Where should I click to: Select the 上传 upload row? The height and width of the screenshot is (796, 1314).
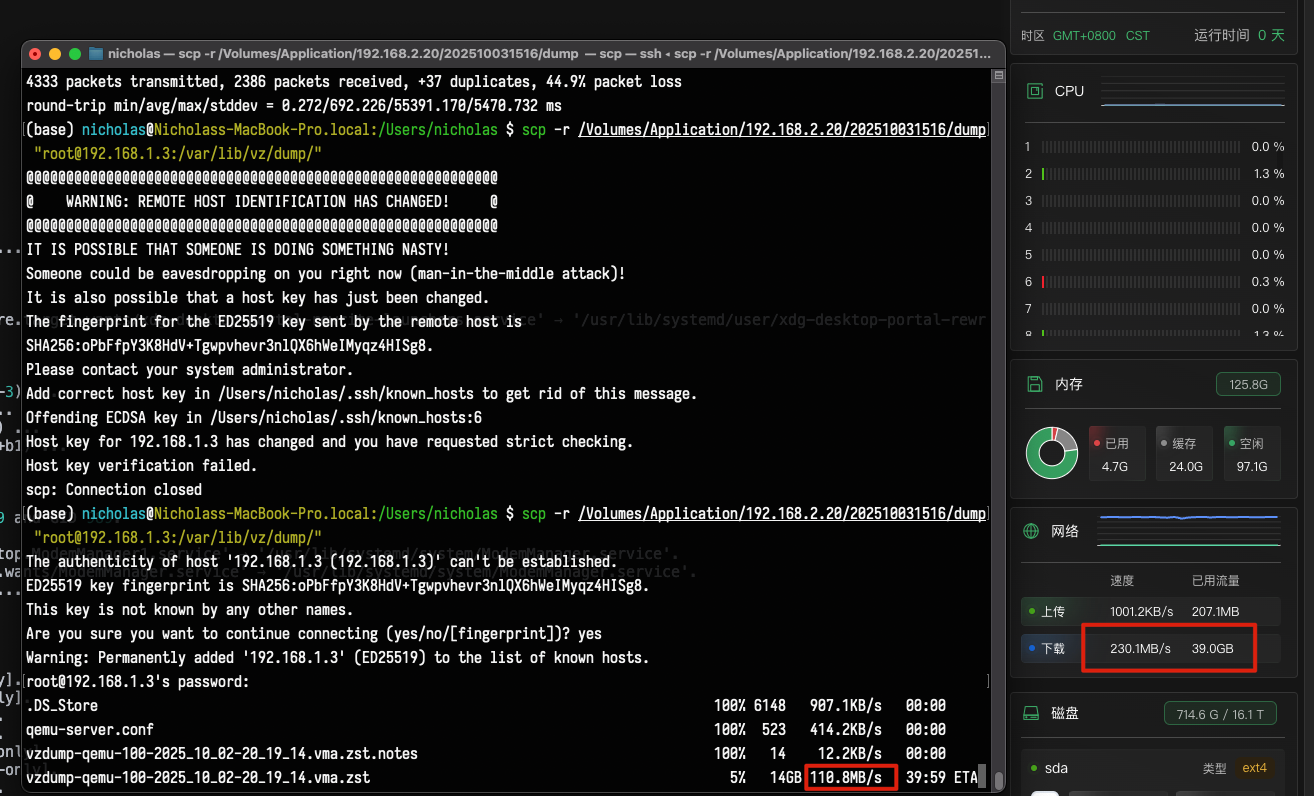tap(1149, 611)
